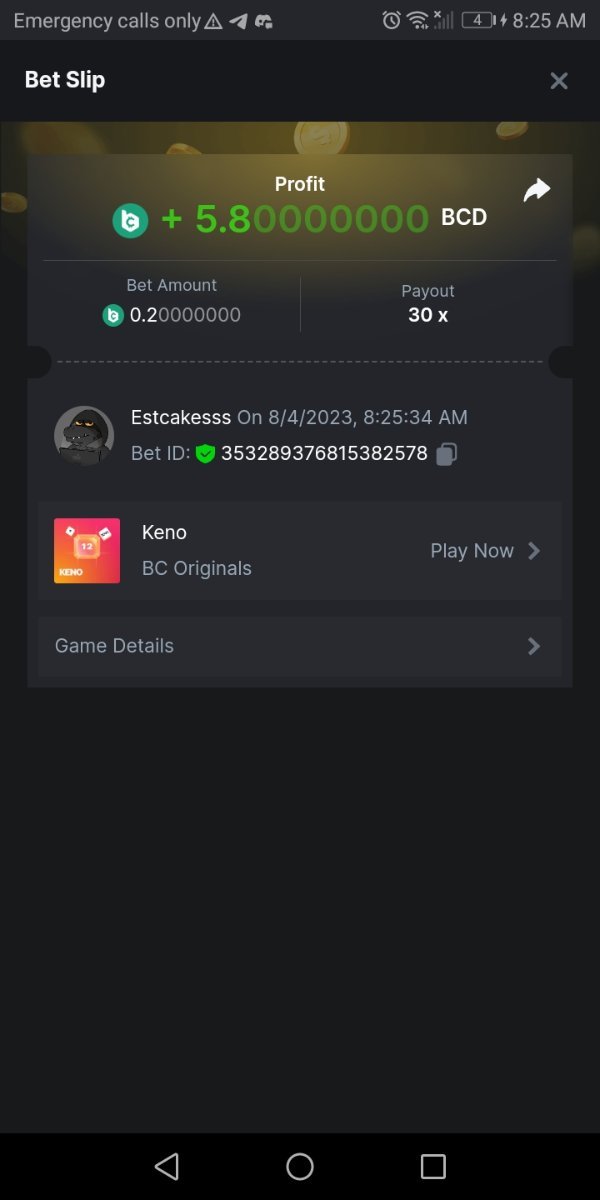Tap the BCD coin icon beside profit
Viewport: 600px width, 1200px height.
130,220
